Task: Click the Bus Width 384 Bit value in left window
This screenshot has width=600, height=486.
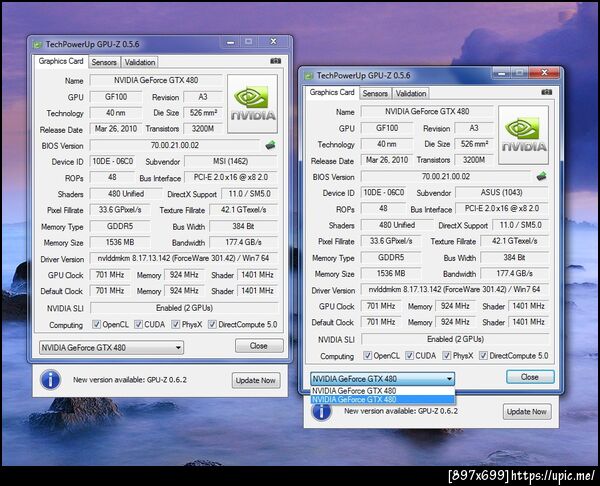Action: (x=243, y=226)
